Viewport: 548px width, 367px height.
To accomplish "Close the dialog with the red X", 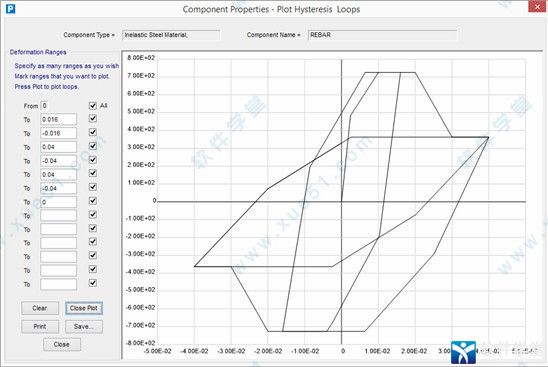I will point(537,6).
